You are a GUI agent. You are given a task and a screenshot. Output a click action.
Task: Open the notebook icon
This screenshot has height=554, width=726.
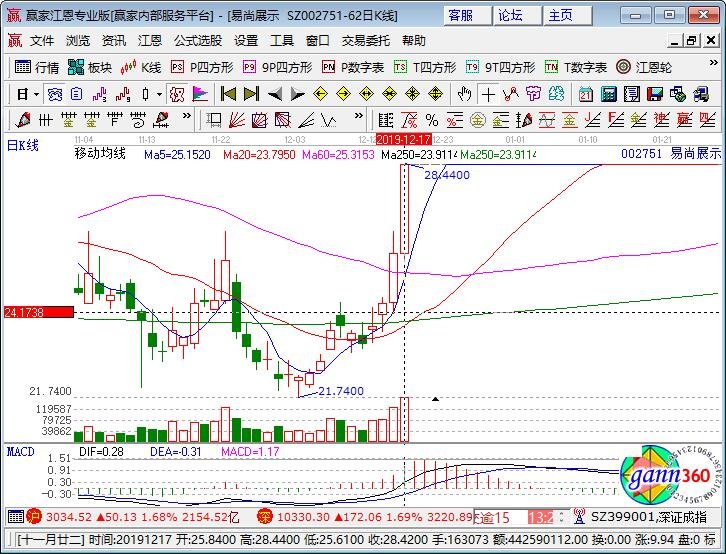632,95
